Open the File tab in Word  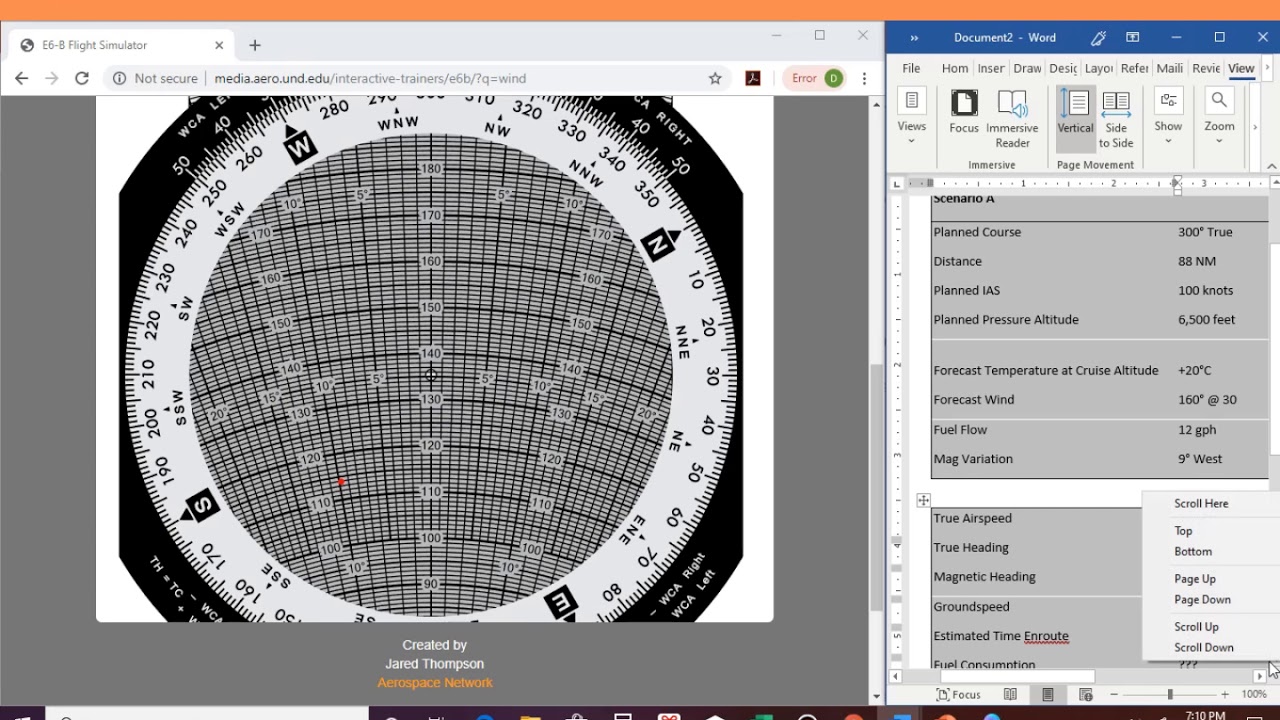911,68
